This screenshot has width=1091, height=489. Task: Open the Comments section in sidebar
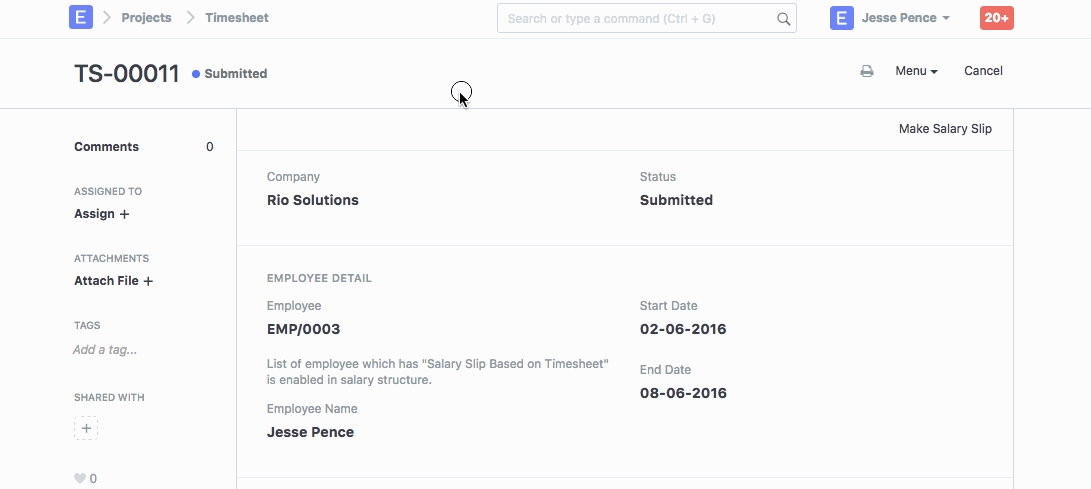pos(106,147)
